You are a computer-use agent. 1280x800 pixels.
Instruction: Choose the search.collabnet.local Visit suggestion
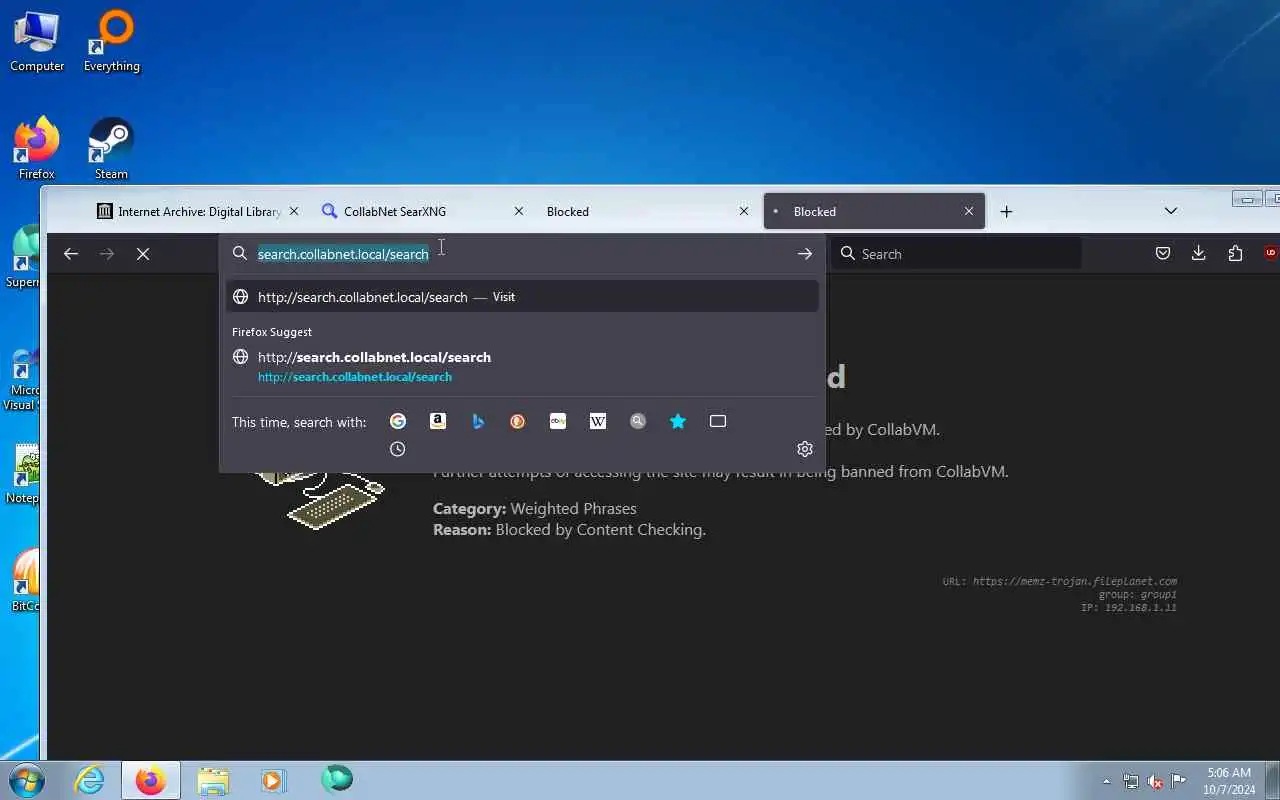pos(522,297)
